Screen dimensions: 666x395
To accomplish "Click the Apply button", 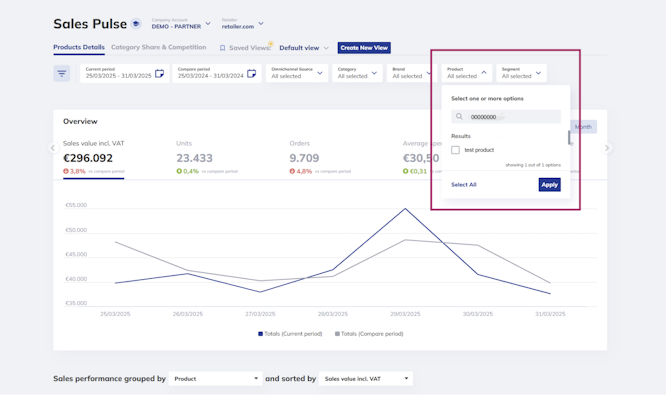I will [550, 185].
